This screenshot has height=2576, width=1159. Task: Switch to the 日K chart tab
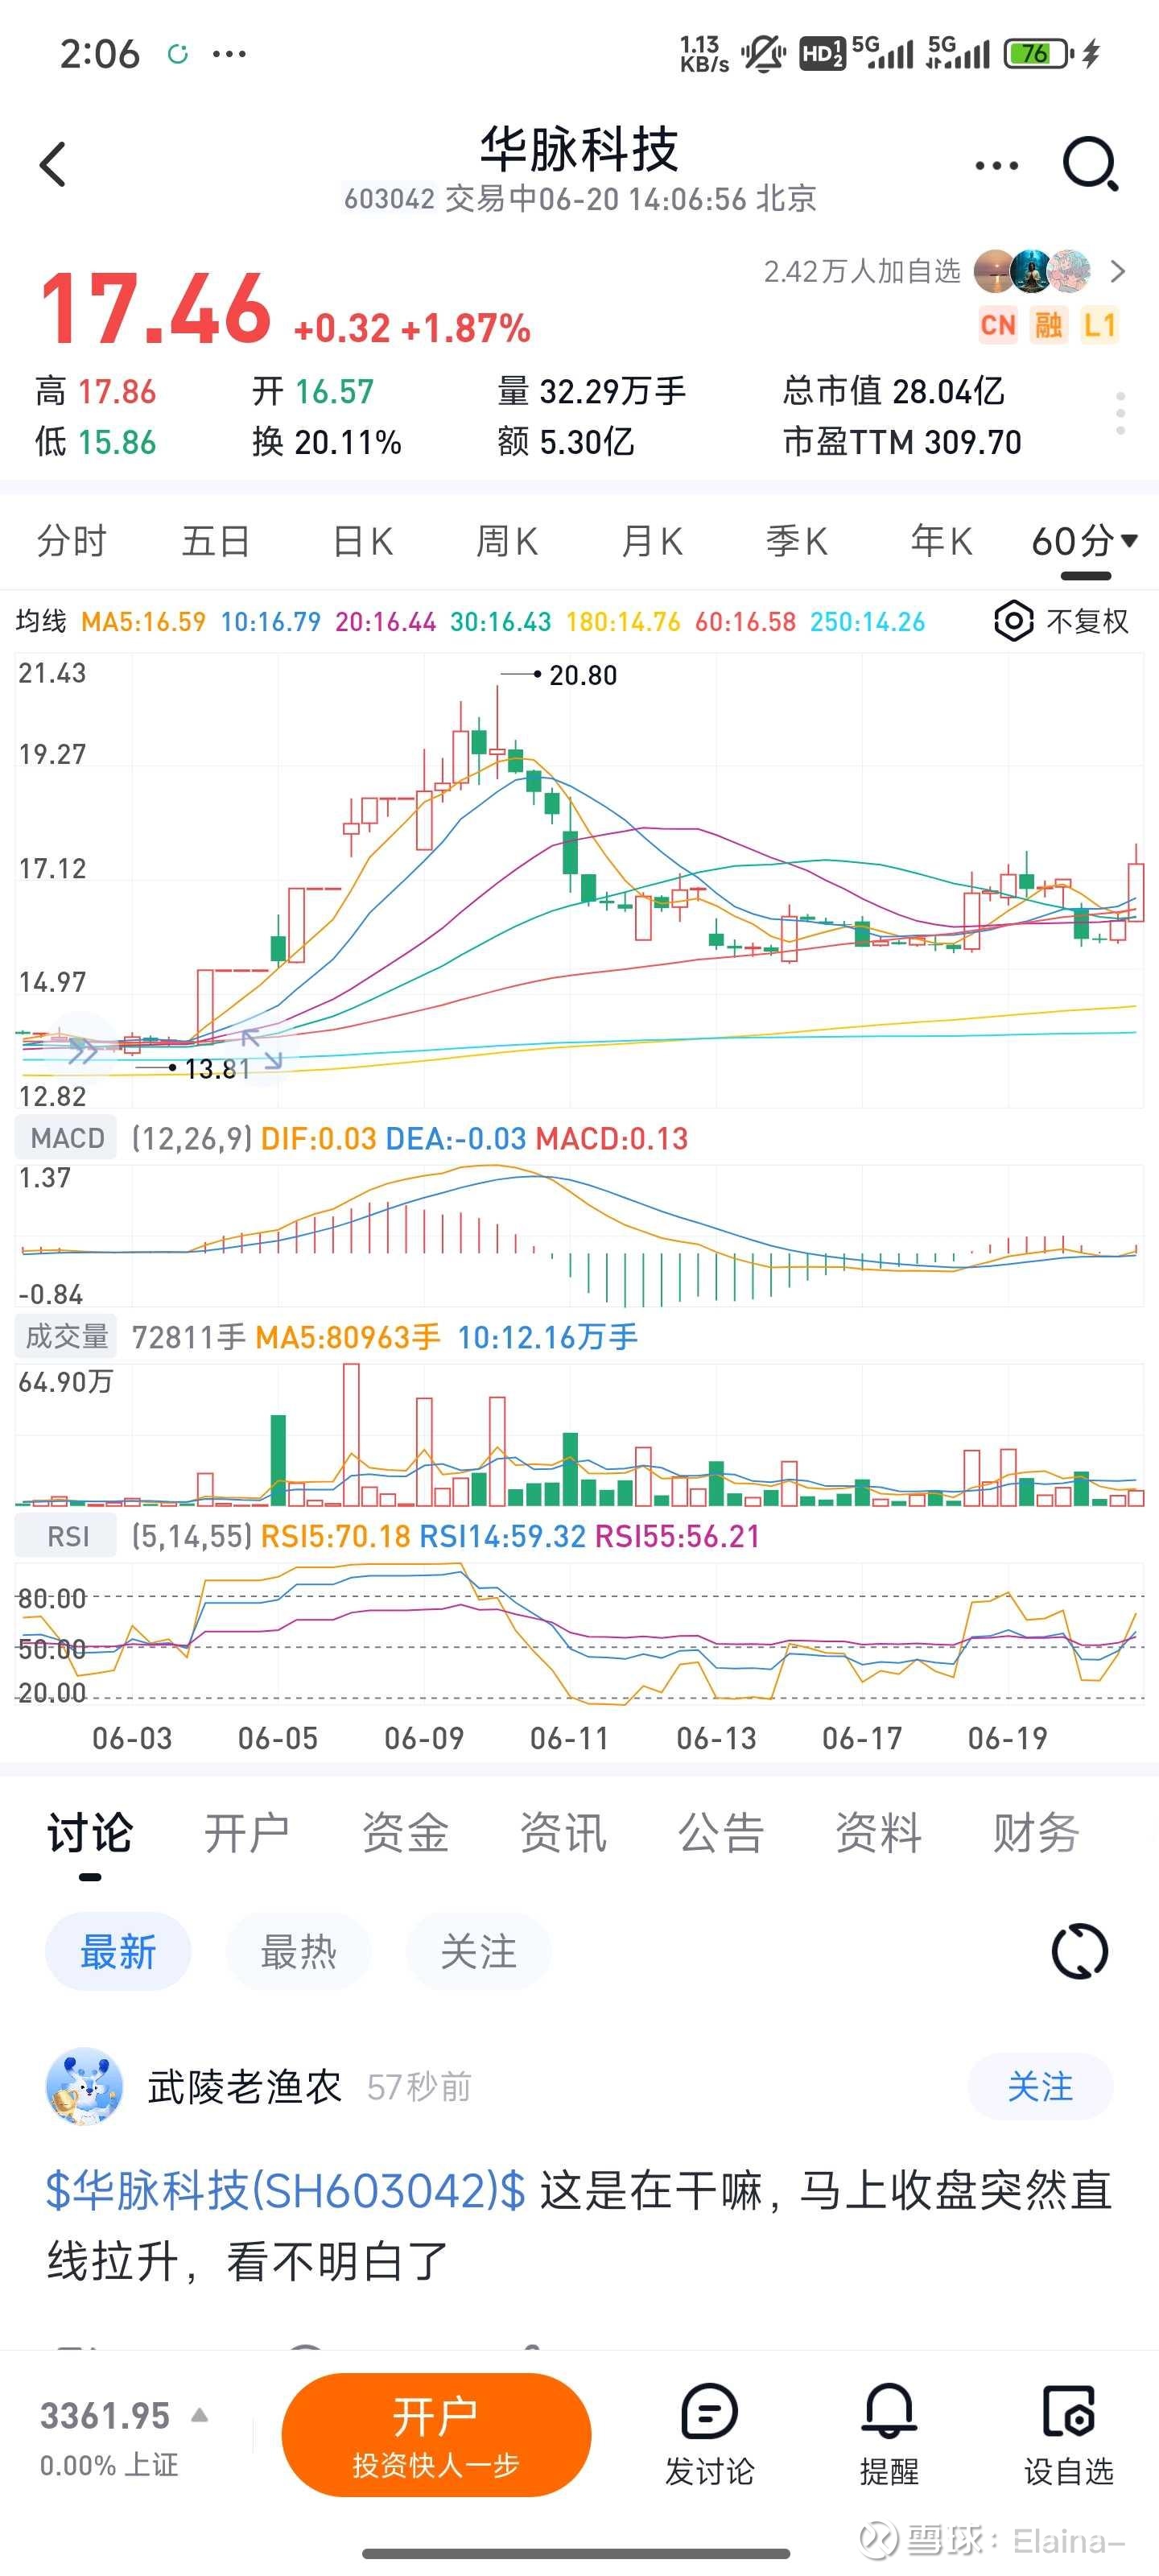pyautogui.click(x=362, y=541)
